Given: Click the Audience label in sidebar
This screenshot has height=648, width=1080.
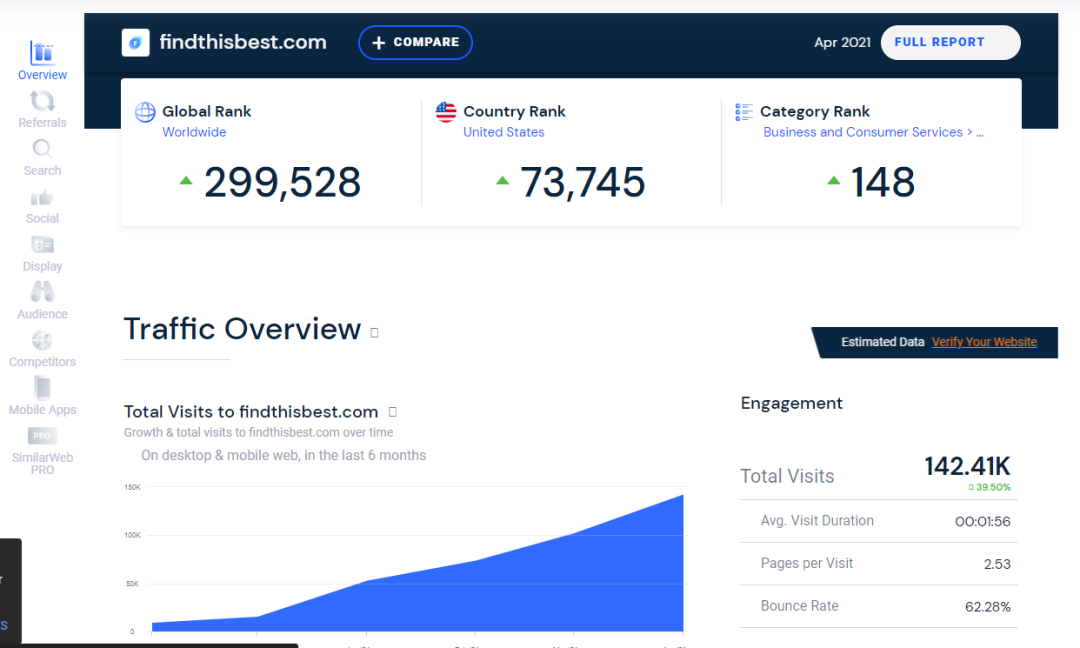Looking at the screenshot, I should (x=42, y=314).
